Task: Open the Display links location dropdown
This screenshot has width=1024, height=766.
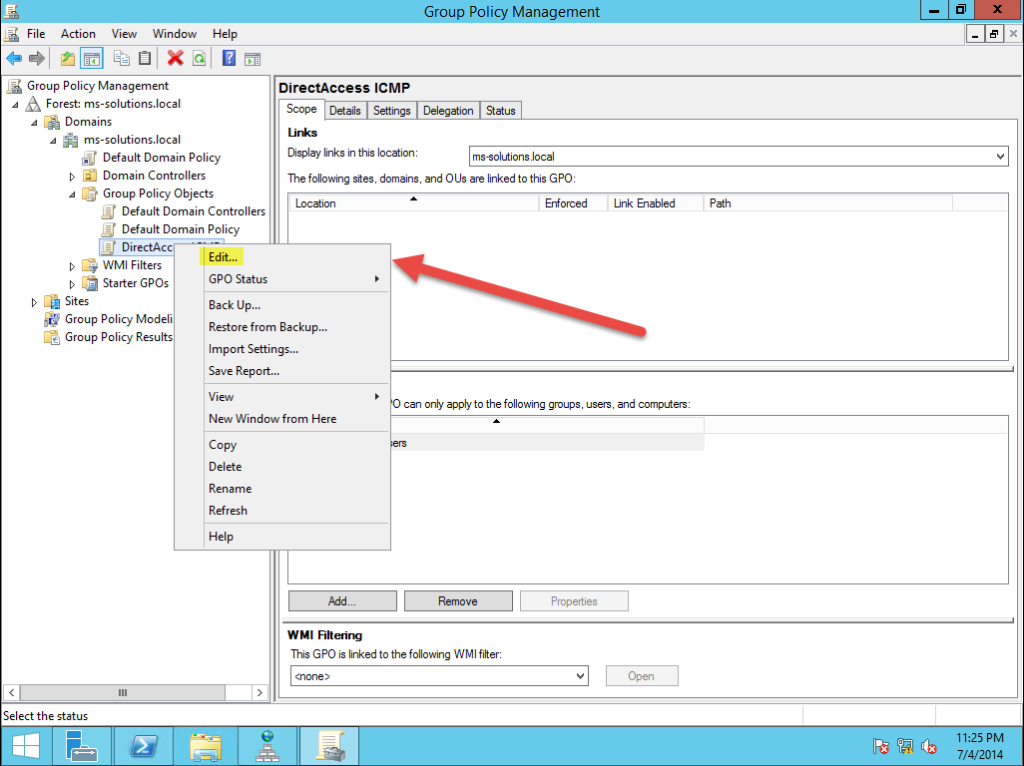Action: coord(1000,157)
